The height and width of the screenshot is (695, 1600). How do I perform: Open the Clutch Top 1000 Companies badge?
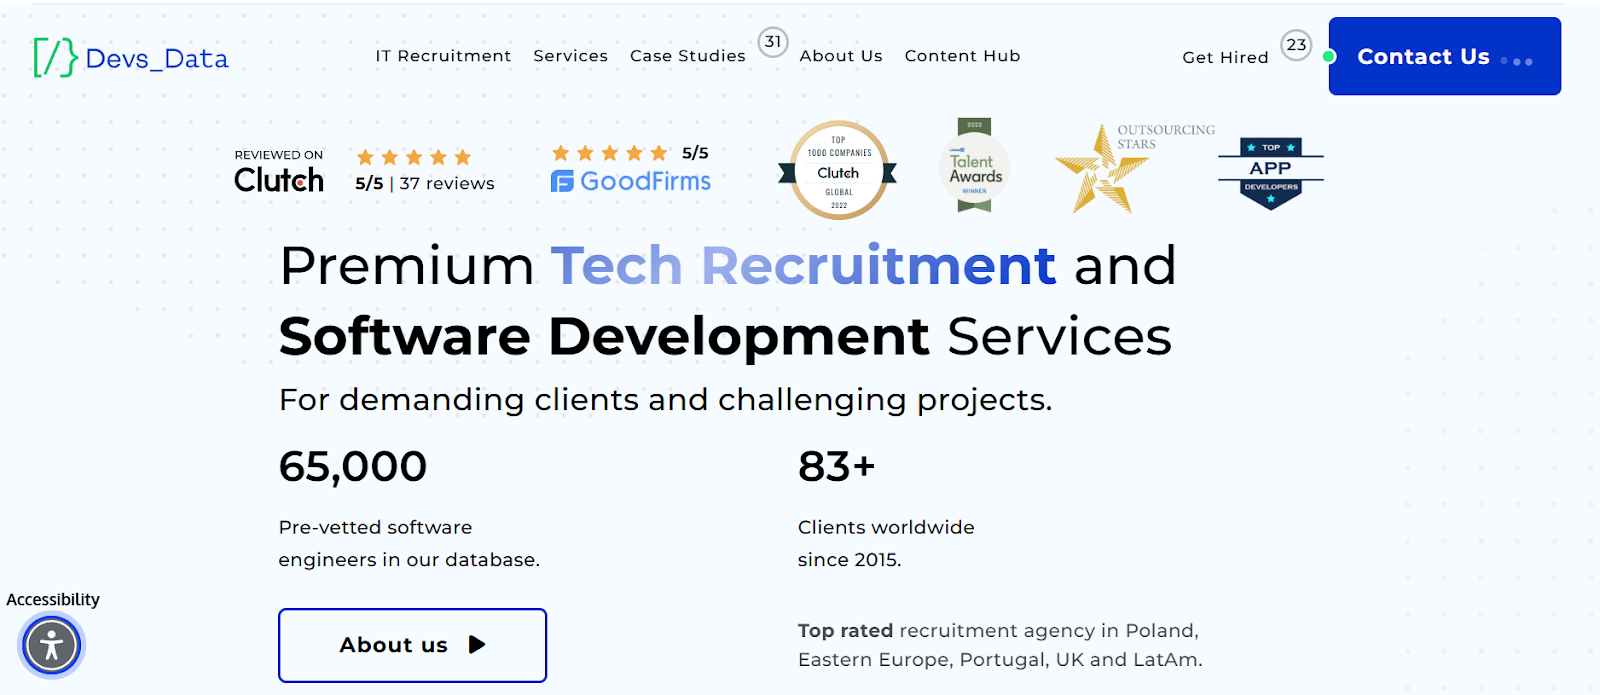tap(838, 170)
